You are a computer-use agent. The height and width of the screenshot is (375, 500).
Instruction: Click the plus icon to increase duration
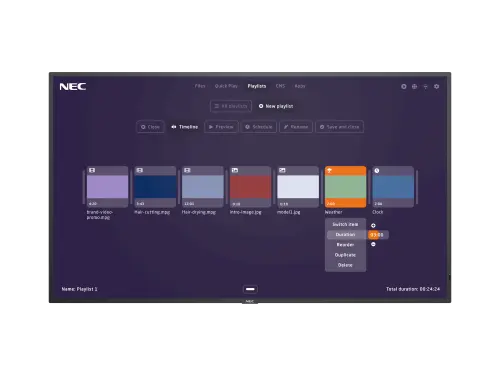373,226
